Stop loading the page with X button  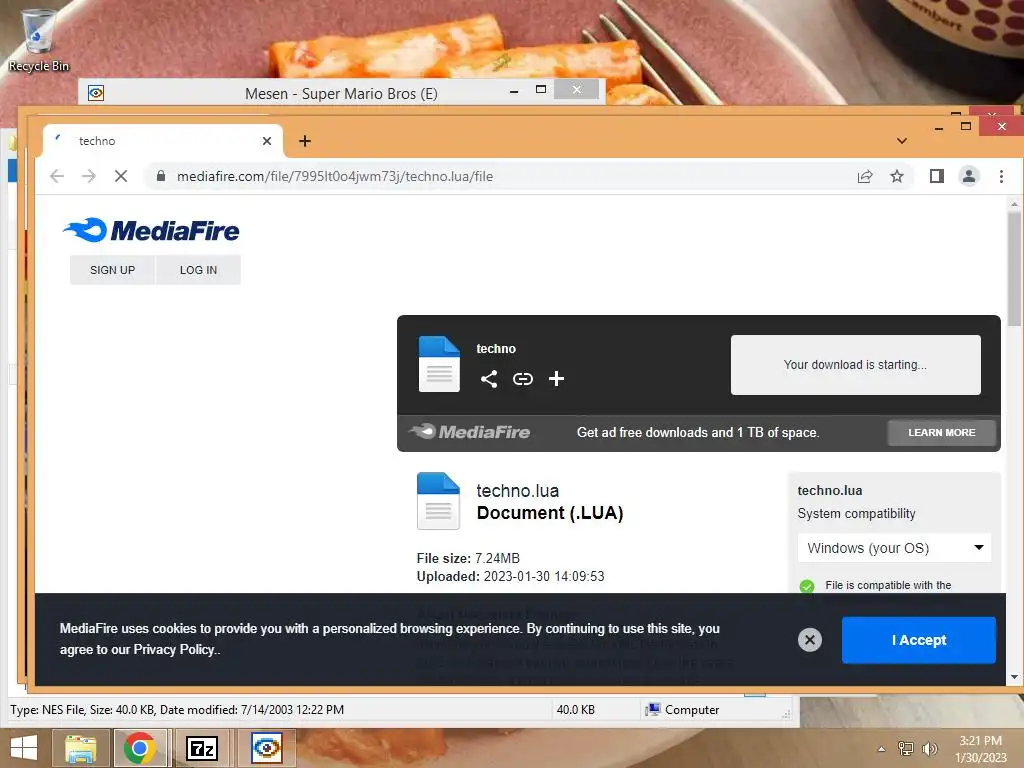click(121, 176)
